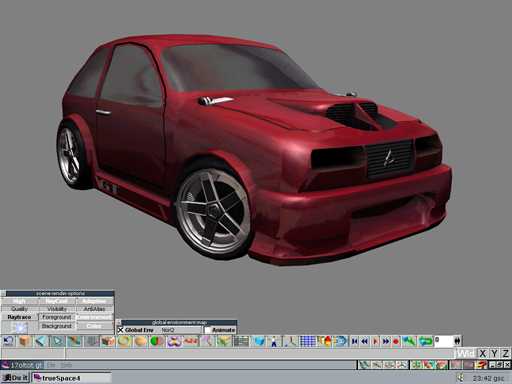Select the walking figure animation icon
Image resolution: width=512 pixels, height=384 pixels.
(274, 341)
